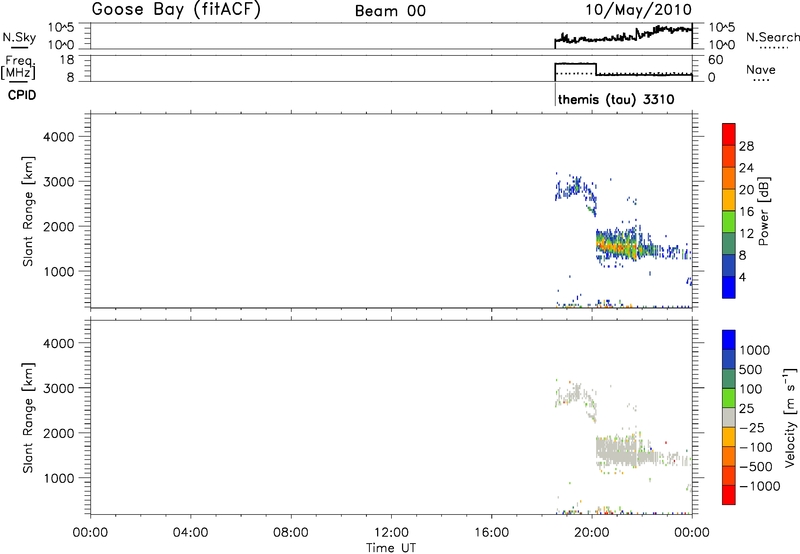Click the Time UT axis label
This screenshot has width=800, height=554.
click(x=391, y=548)
